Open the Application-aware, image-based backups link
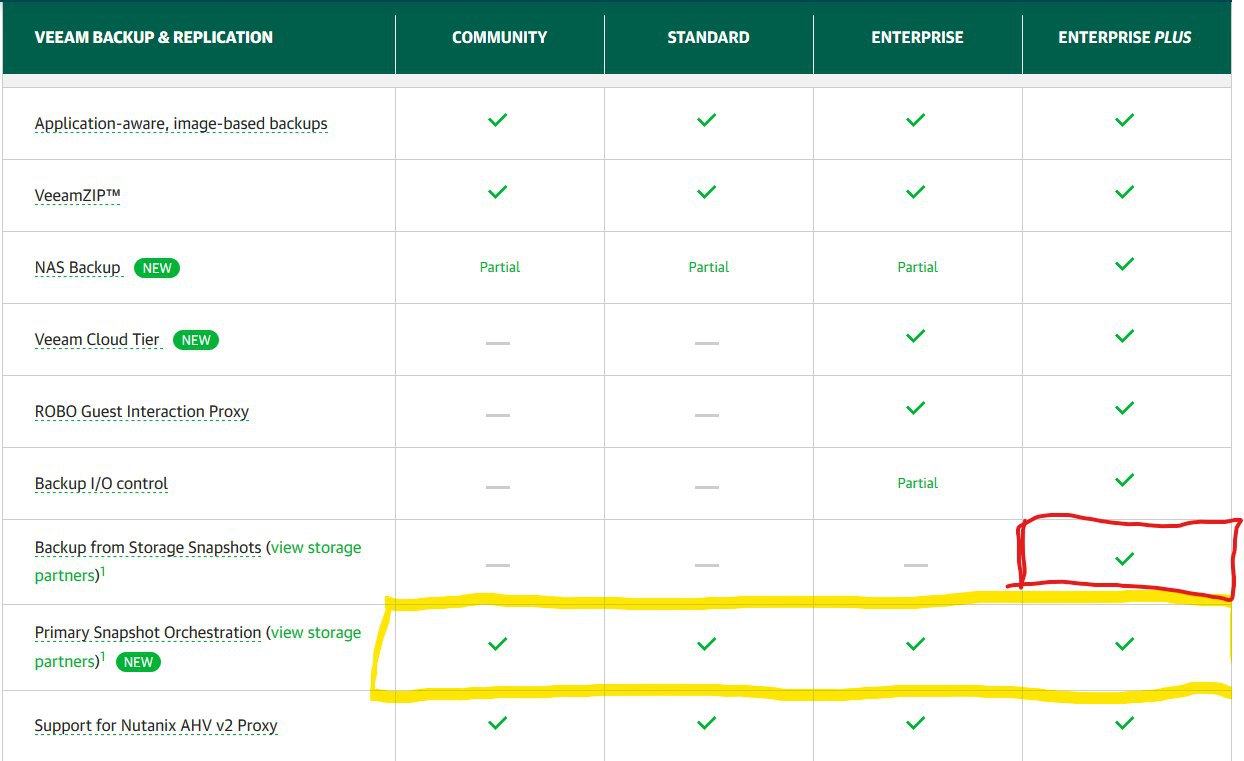Image resolution: width=1244 pixels, height=761 pixels. (181, 124)
